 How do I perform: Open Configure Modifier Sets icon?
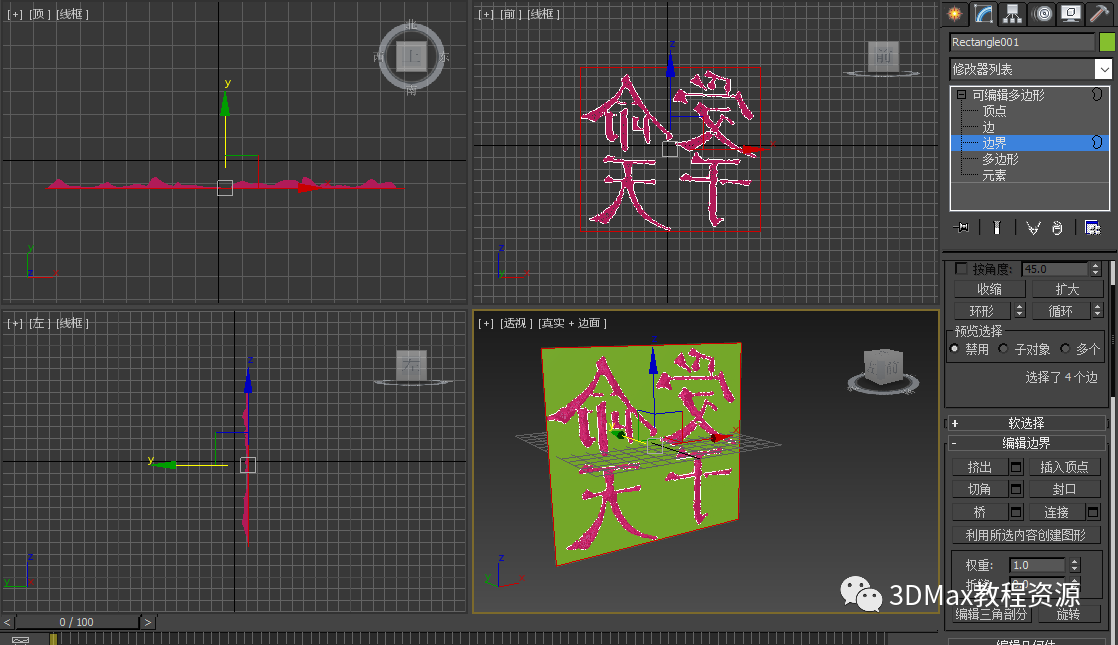pyautogui.click(x=1092, y=227)
